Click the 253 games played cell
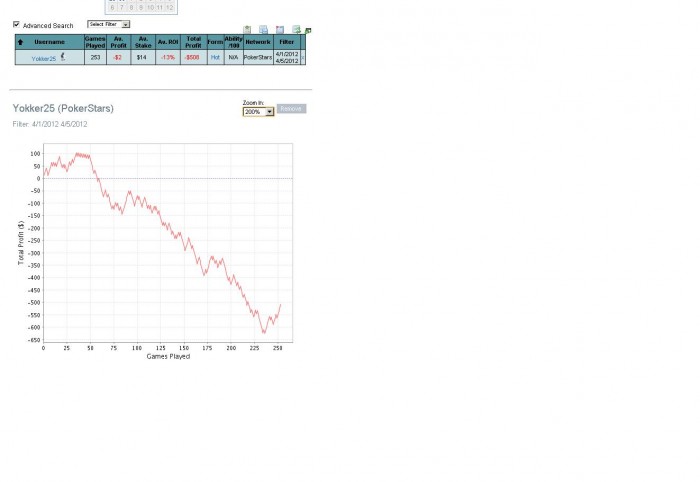This screenshot has width=700, height=482. coord(95,57)
